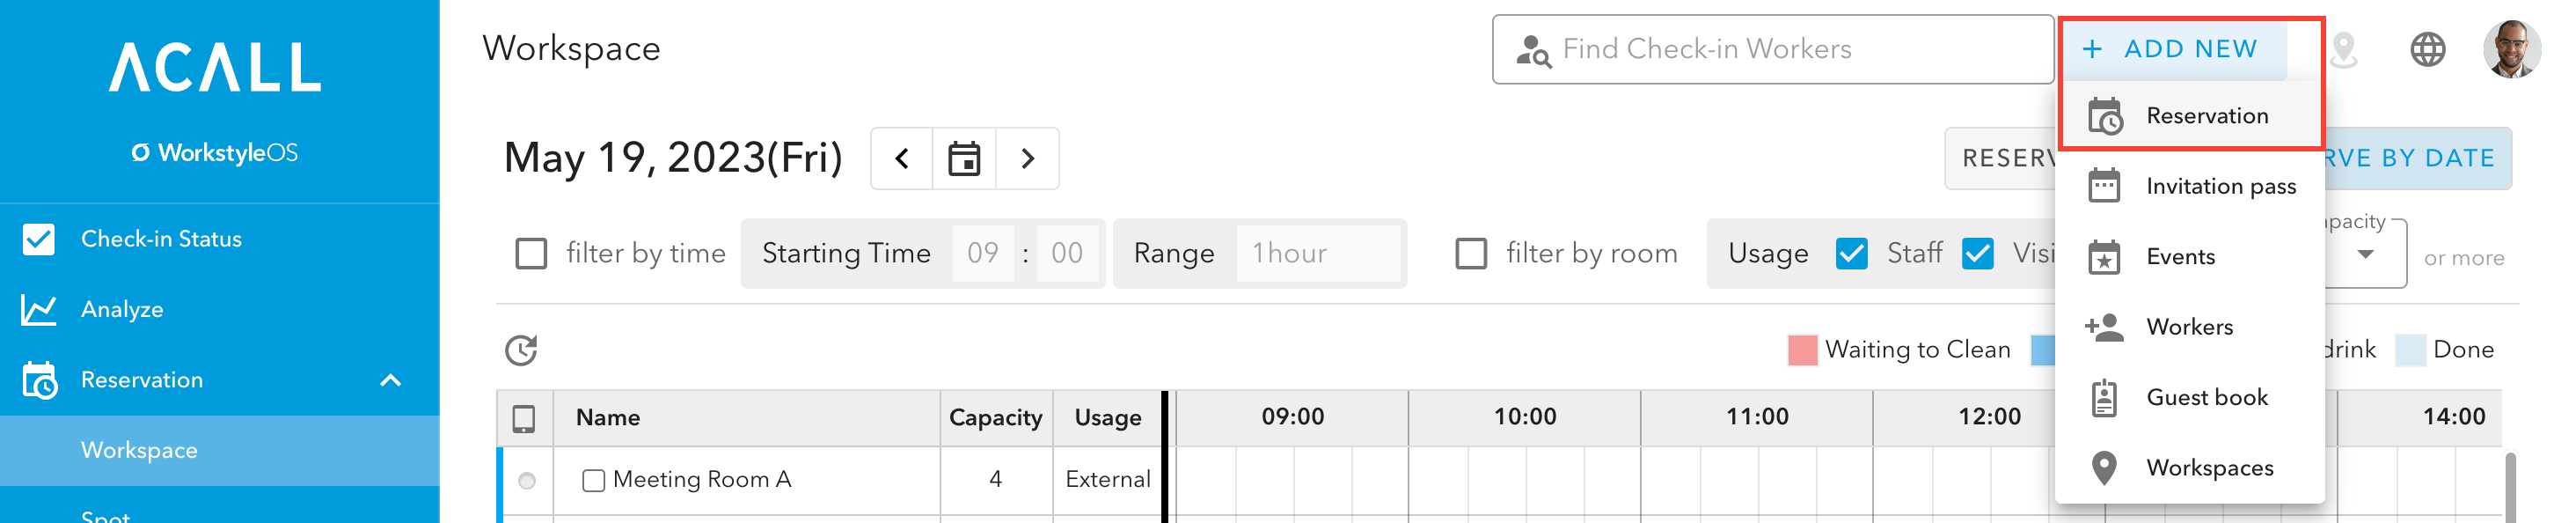The width and height of the screenshot is (2576, 523).
Task: Enable the filter by time checkbox
Action: [531, 254]
